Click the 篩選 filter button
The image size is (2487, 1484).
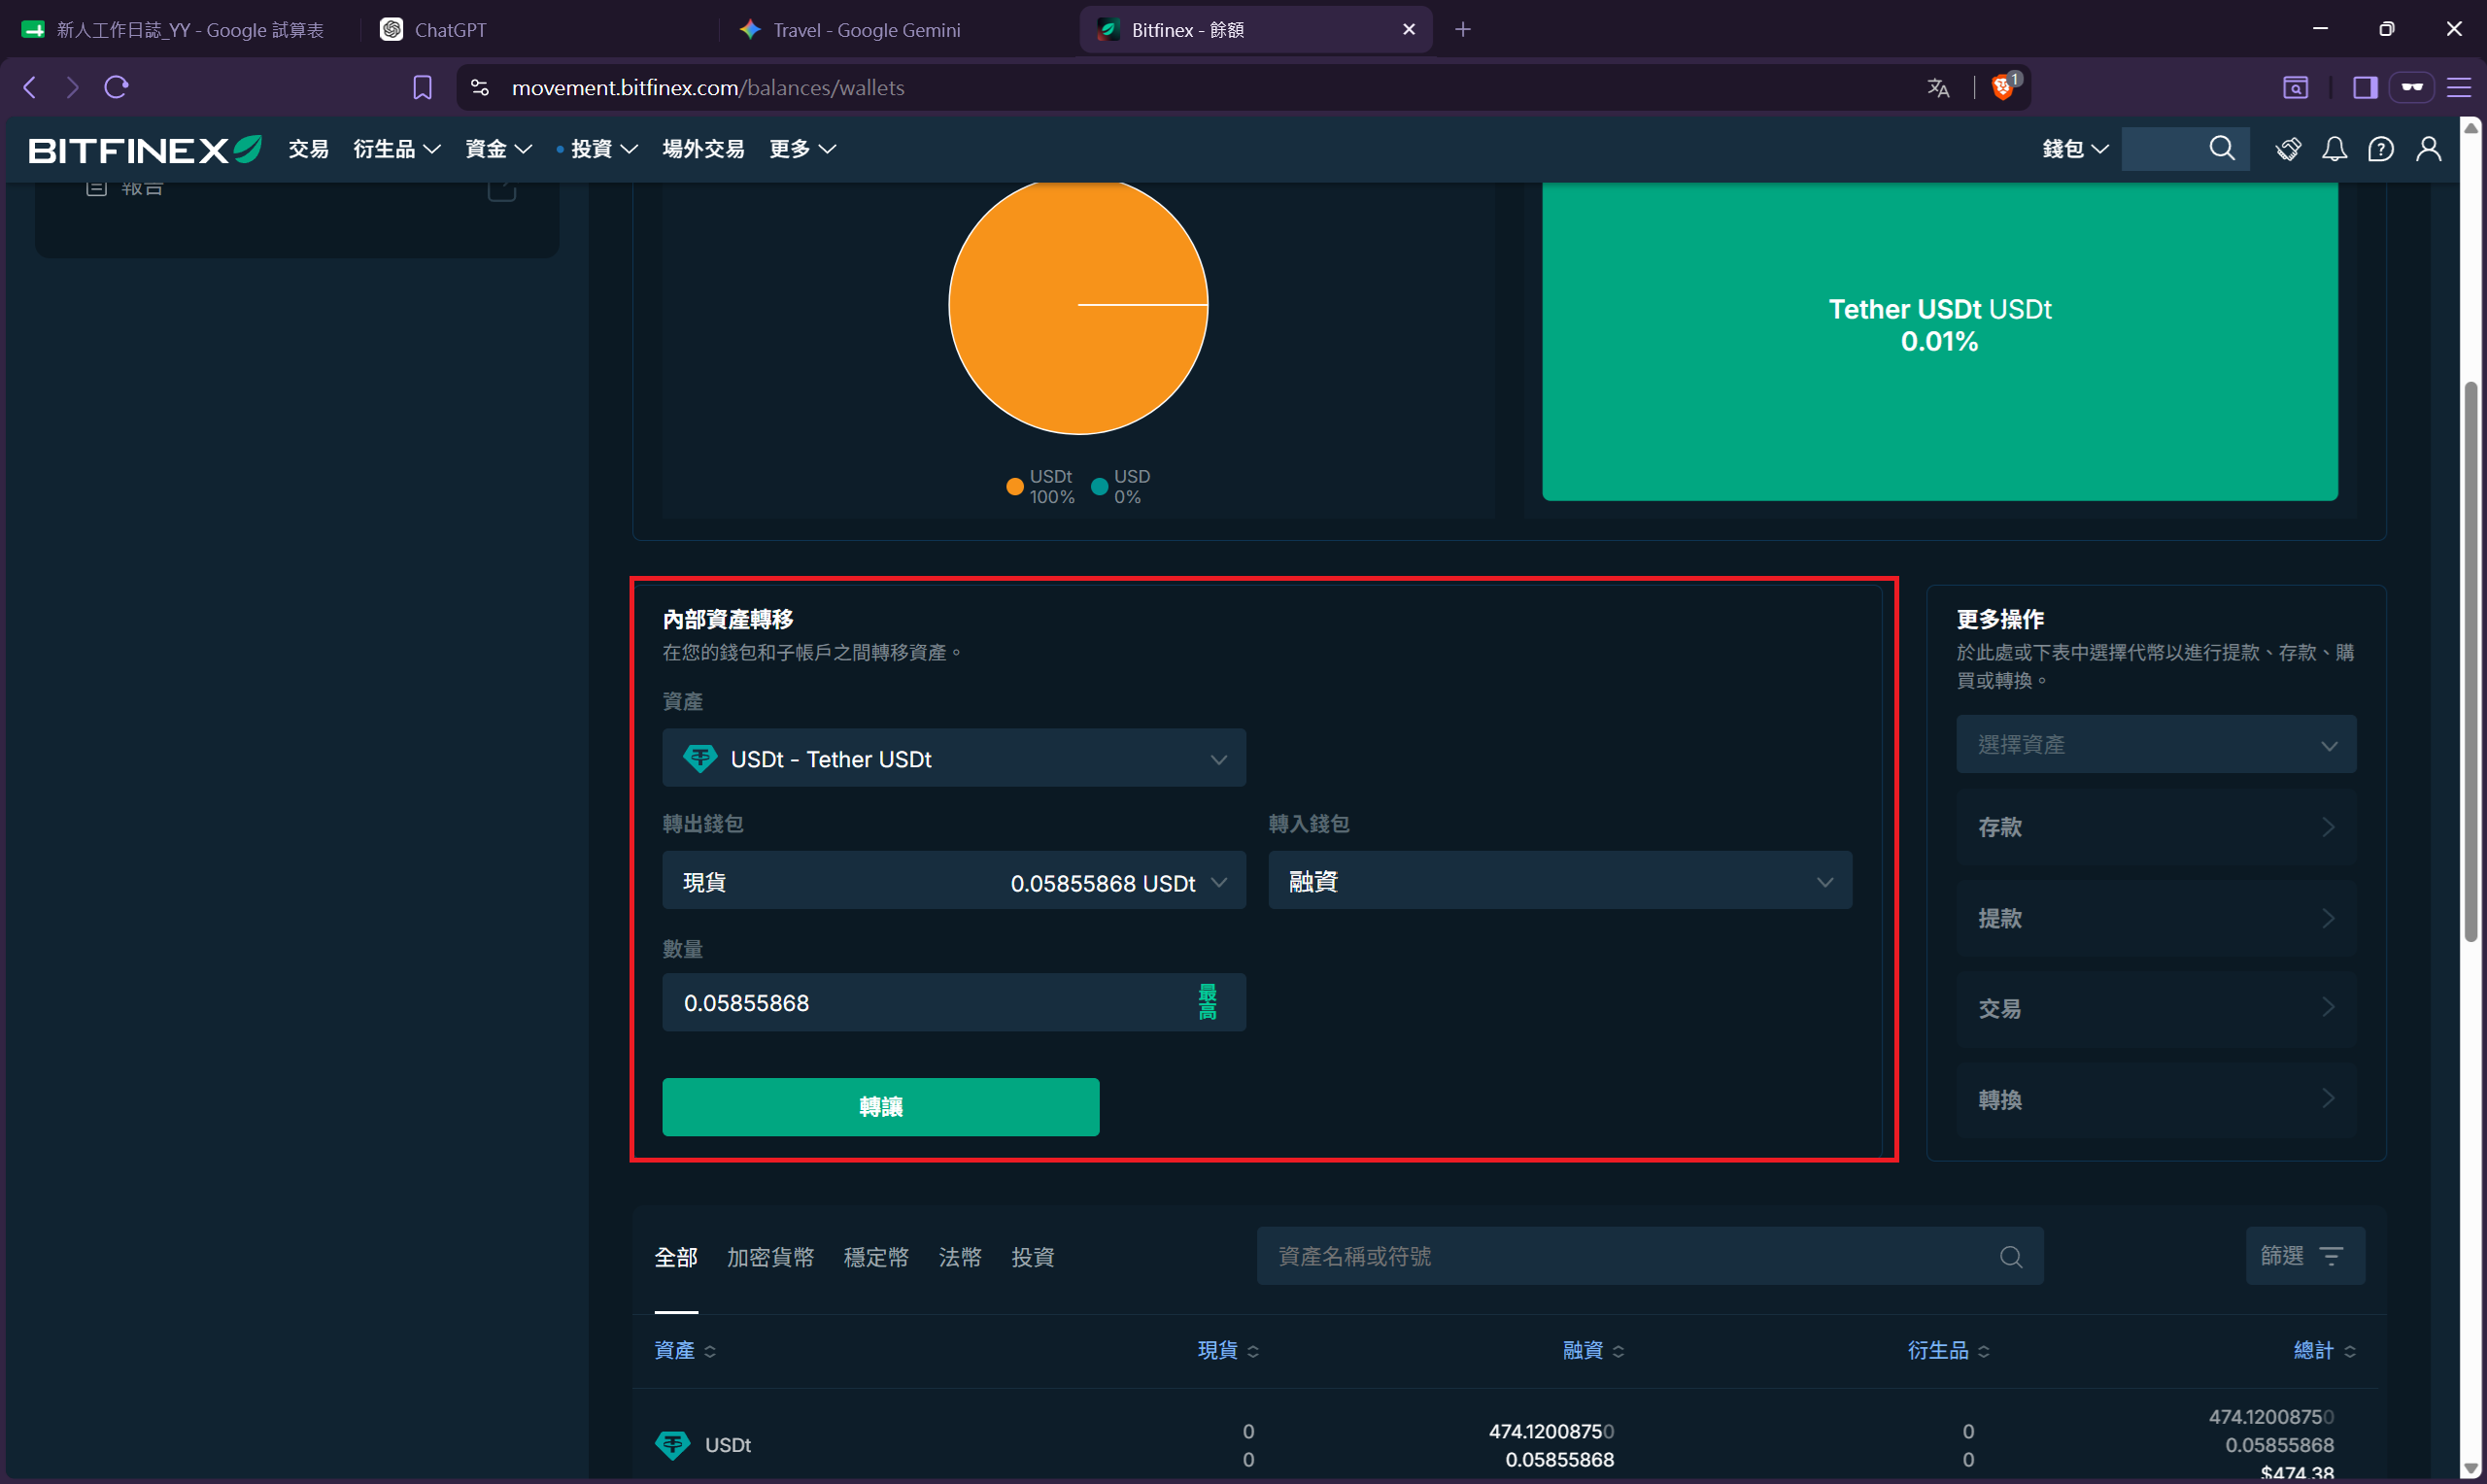[2305, 1256]
